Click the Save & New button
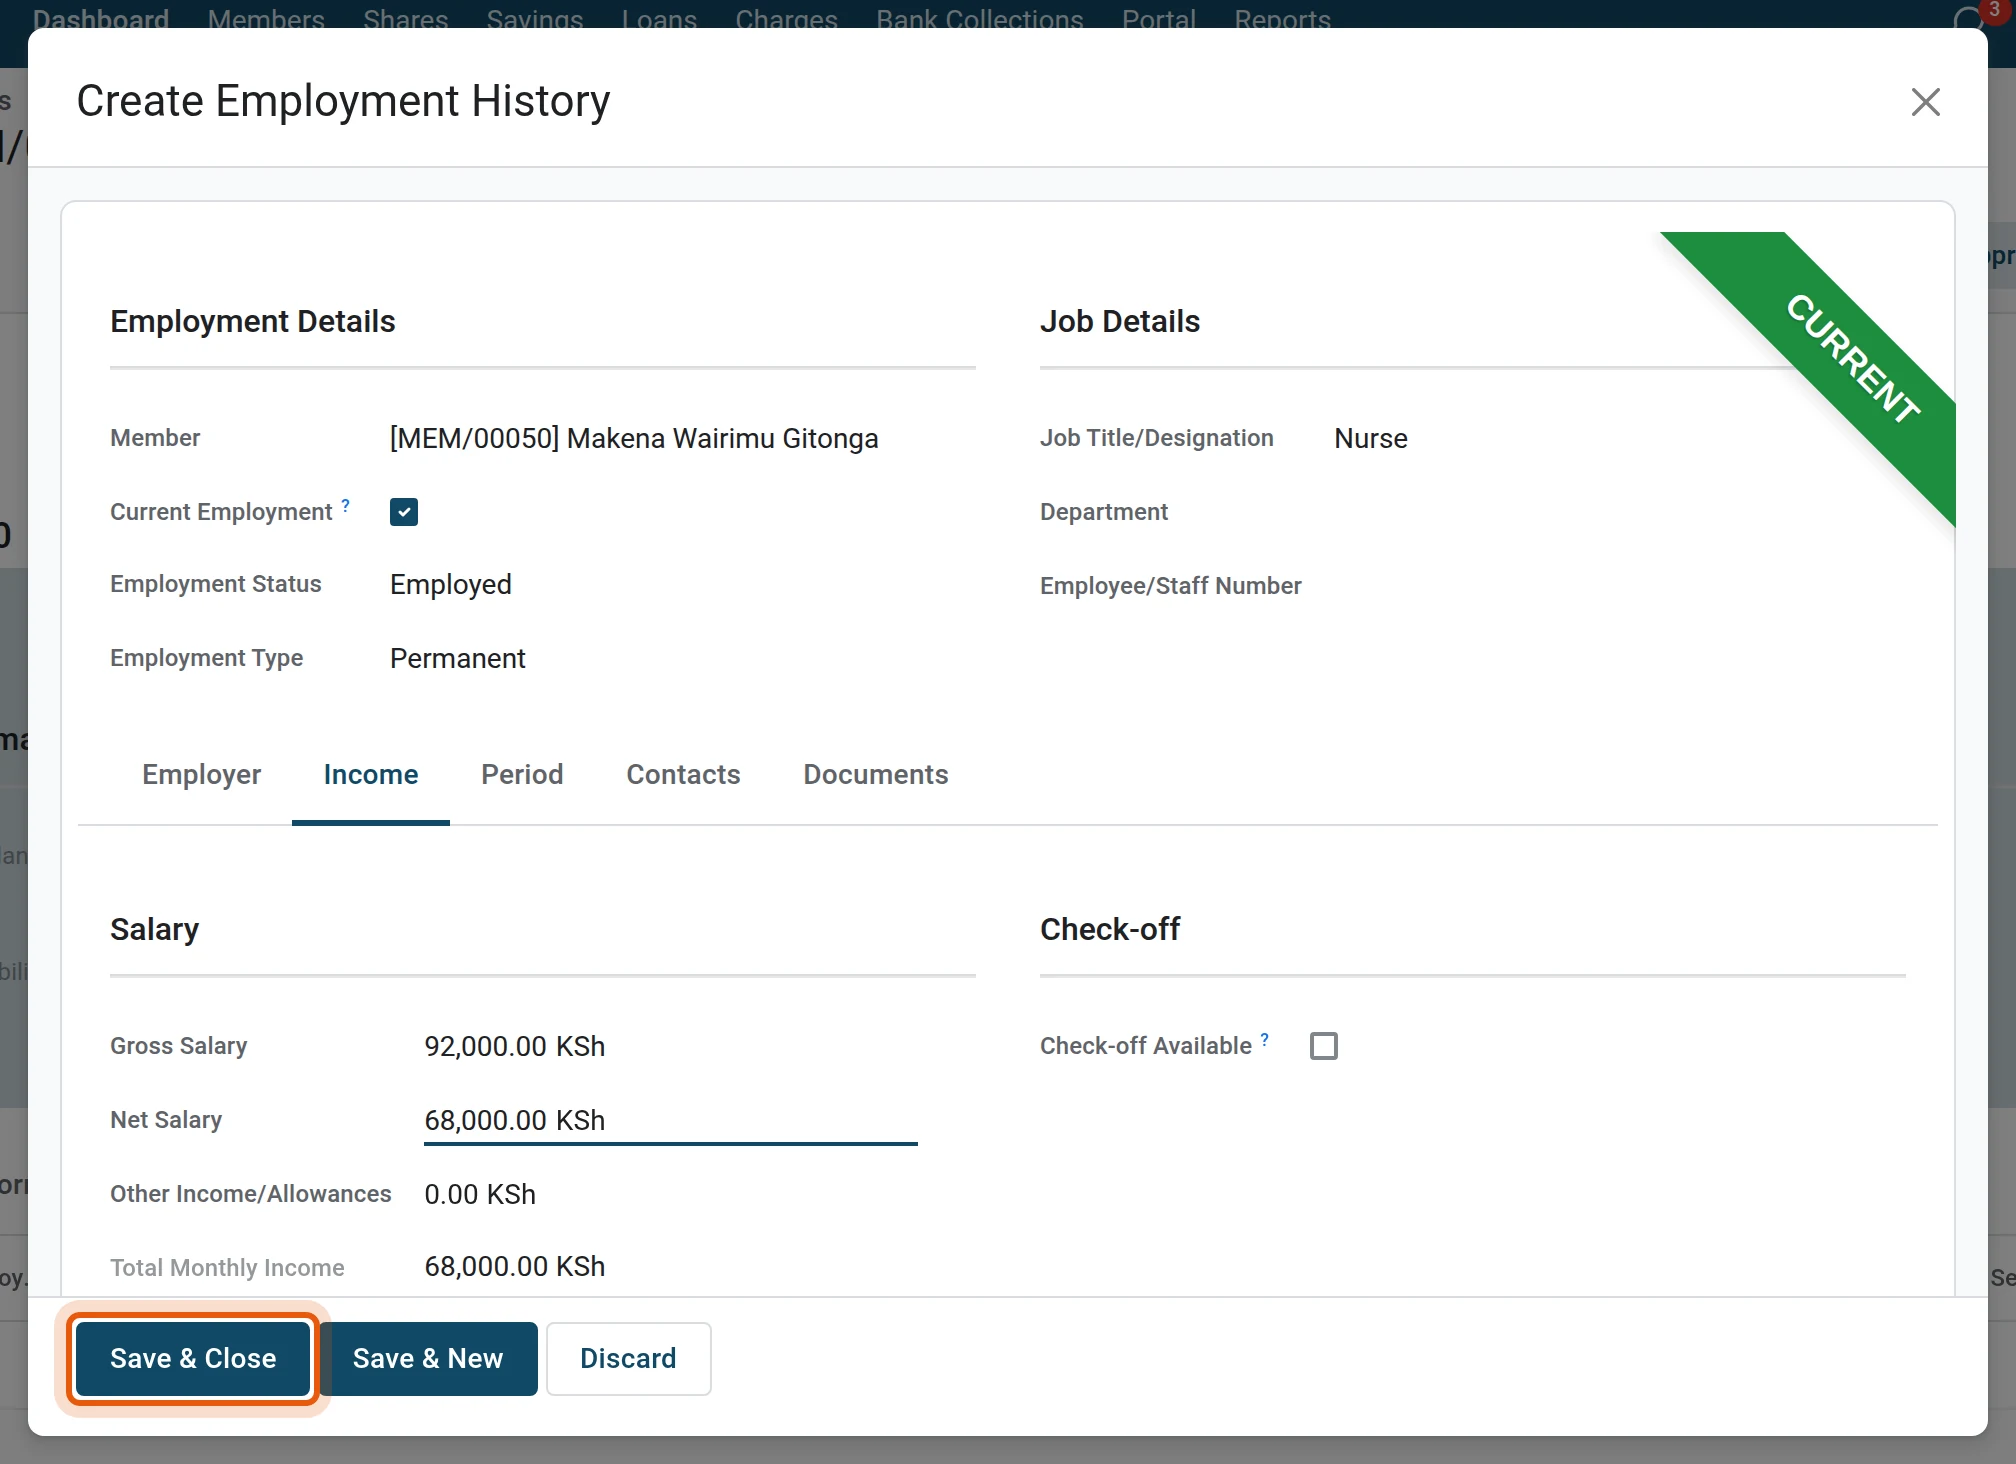This screenshot has height=1464, width=2016. pyautogui.click(x=428, y=1359)
